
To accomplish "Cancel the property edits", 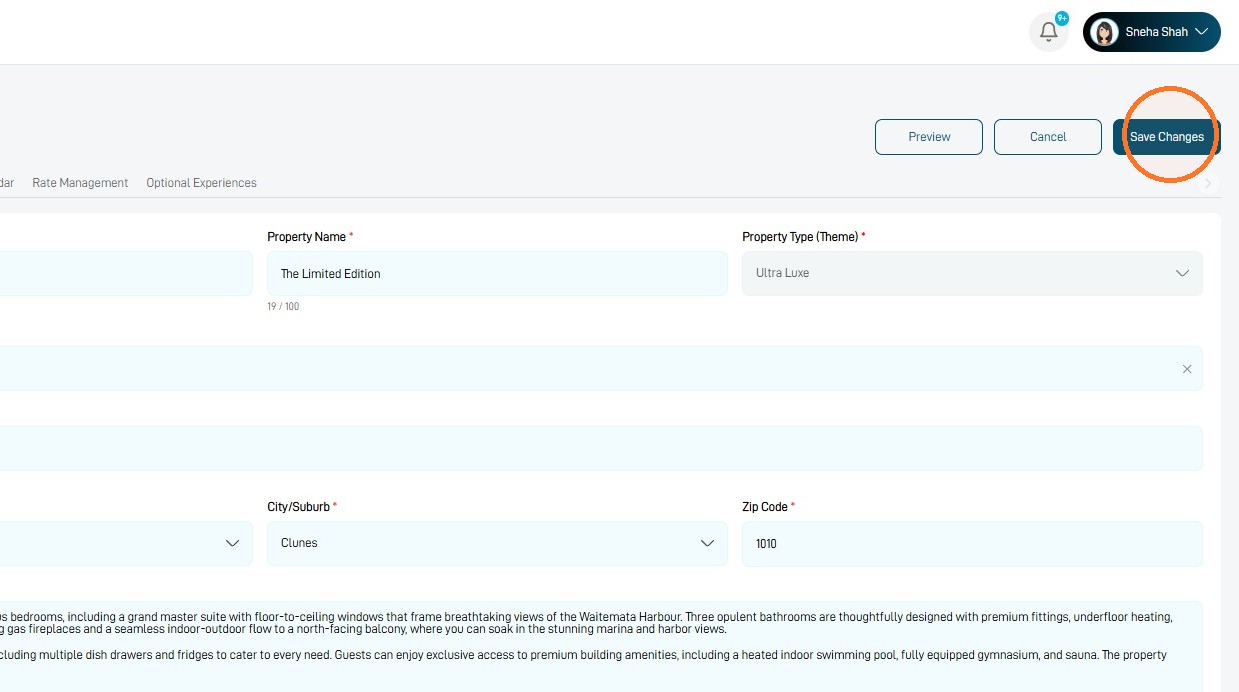I will tap(1048, 137).
